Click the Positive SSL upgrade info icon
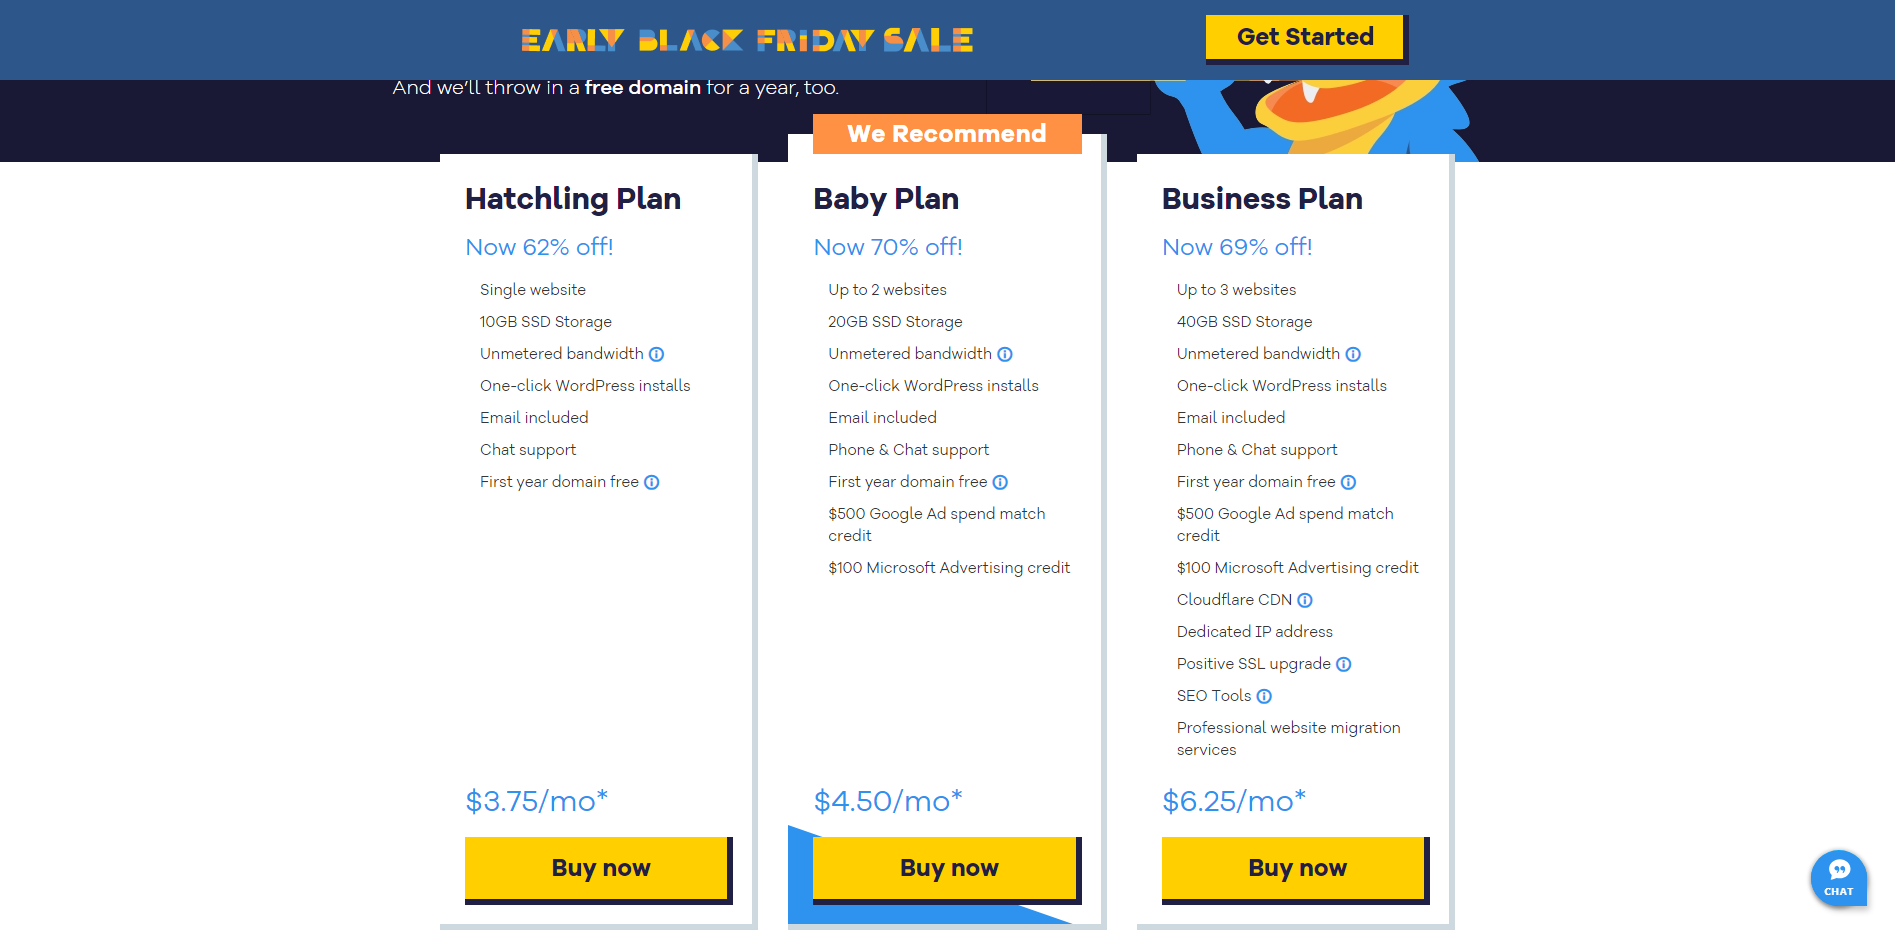The image size is (1895, 930). pyautogui.click(x=1344, y=664)
